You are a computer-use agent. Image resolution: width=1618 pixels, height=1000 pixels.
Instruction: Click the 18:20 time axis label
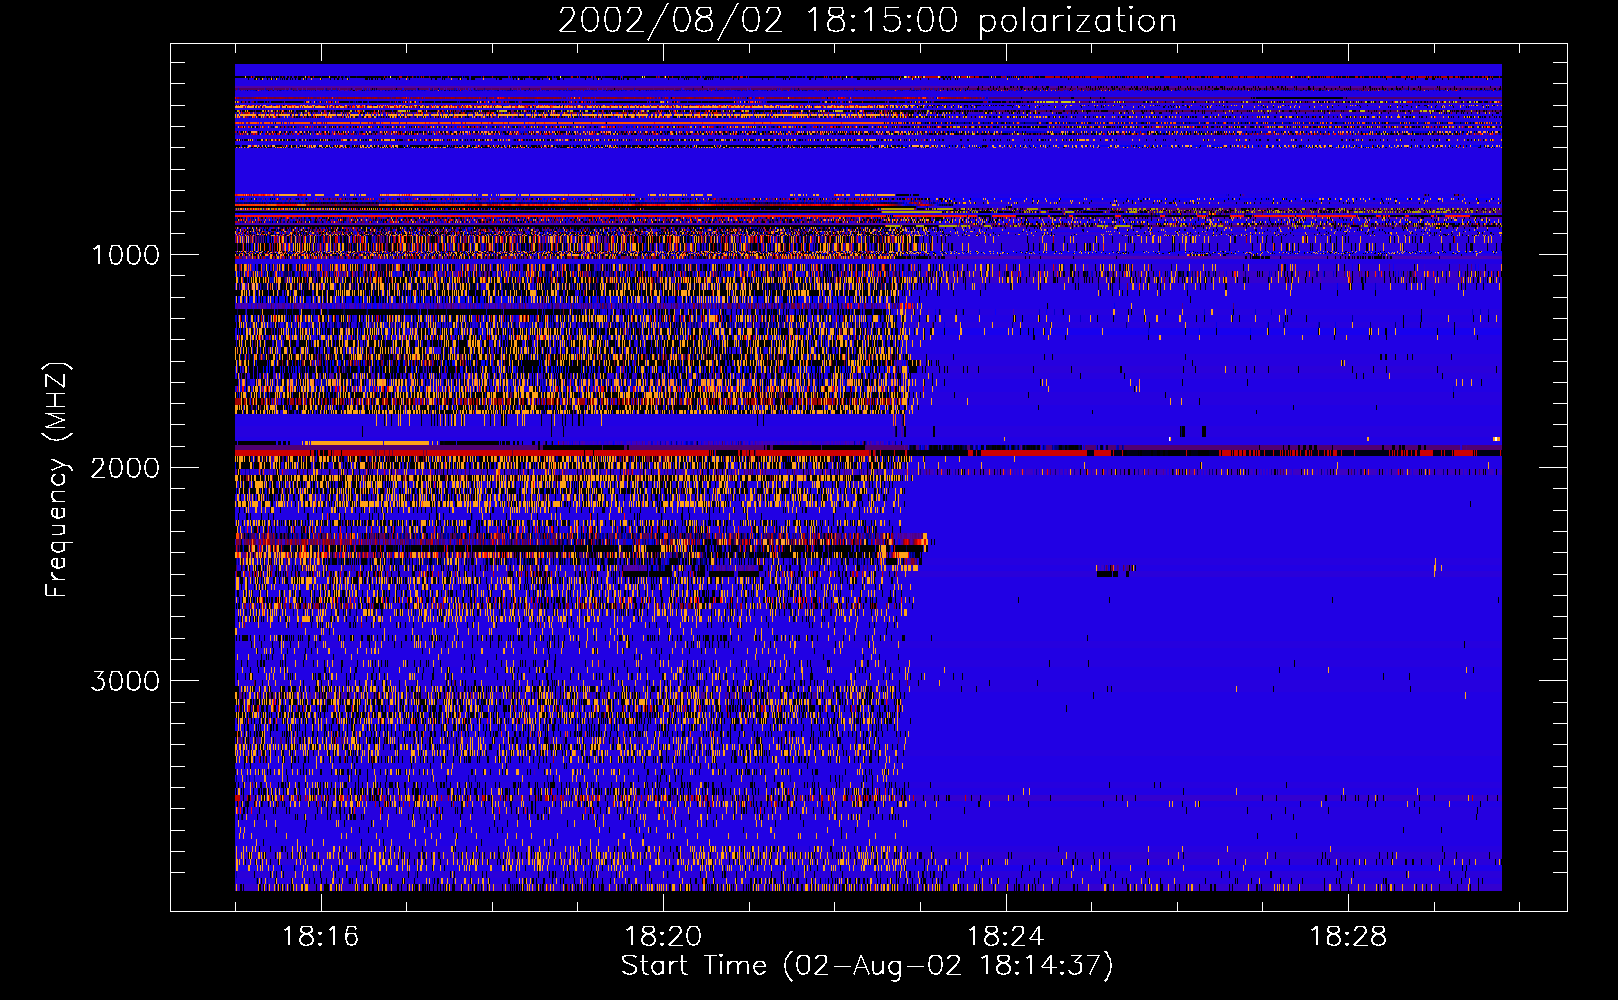(x=663, y=937)
